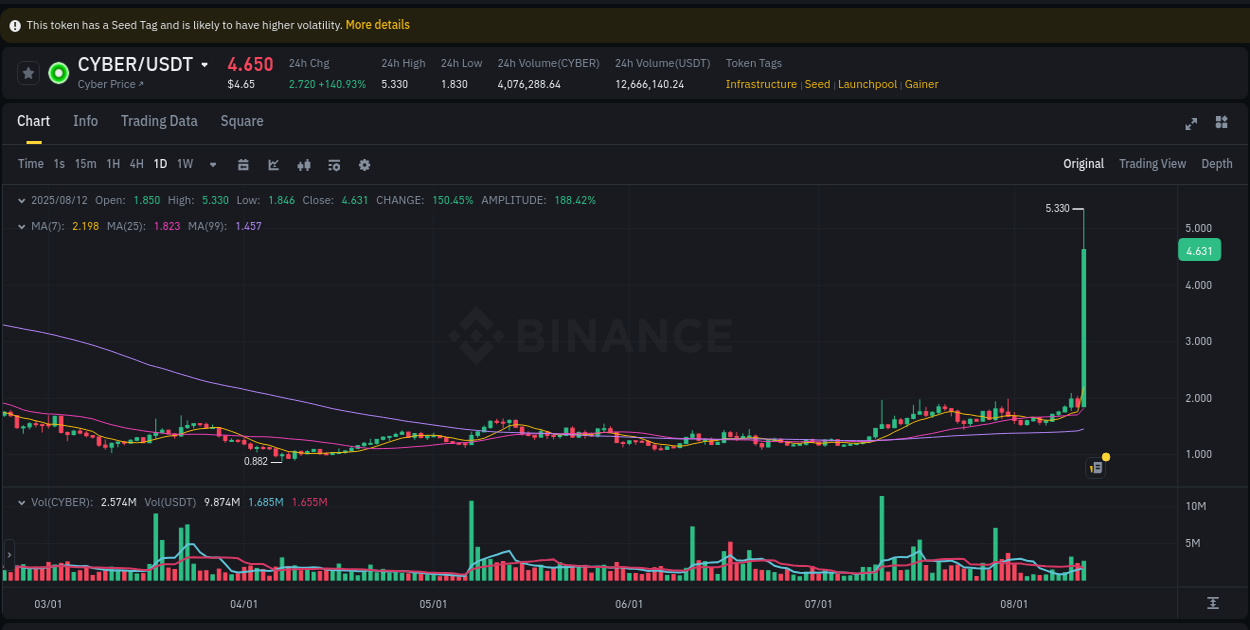Switch to the Trading Data tab
The width and height of the screenshot is (1250, 630).
pos(159,121)
